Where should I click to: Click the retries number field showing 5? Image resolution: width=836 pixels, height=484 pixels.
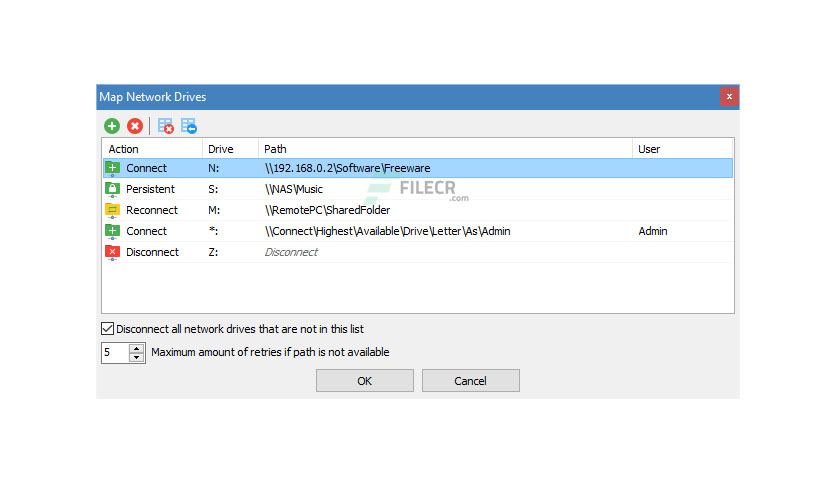click(115, 352)
